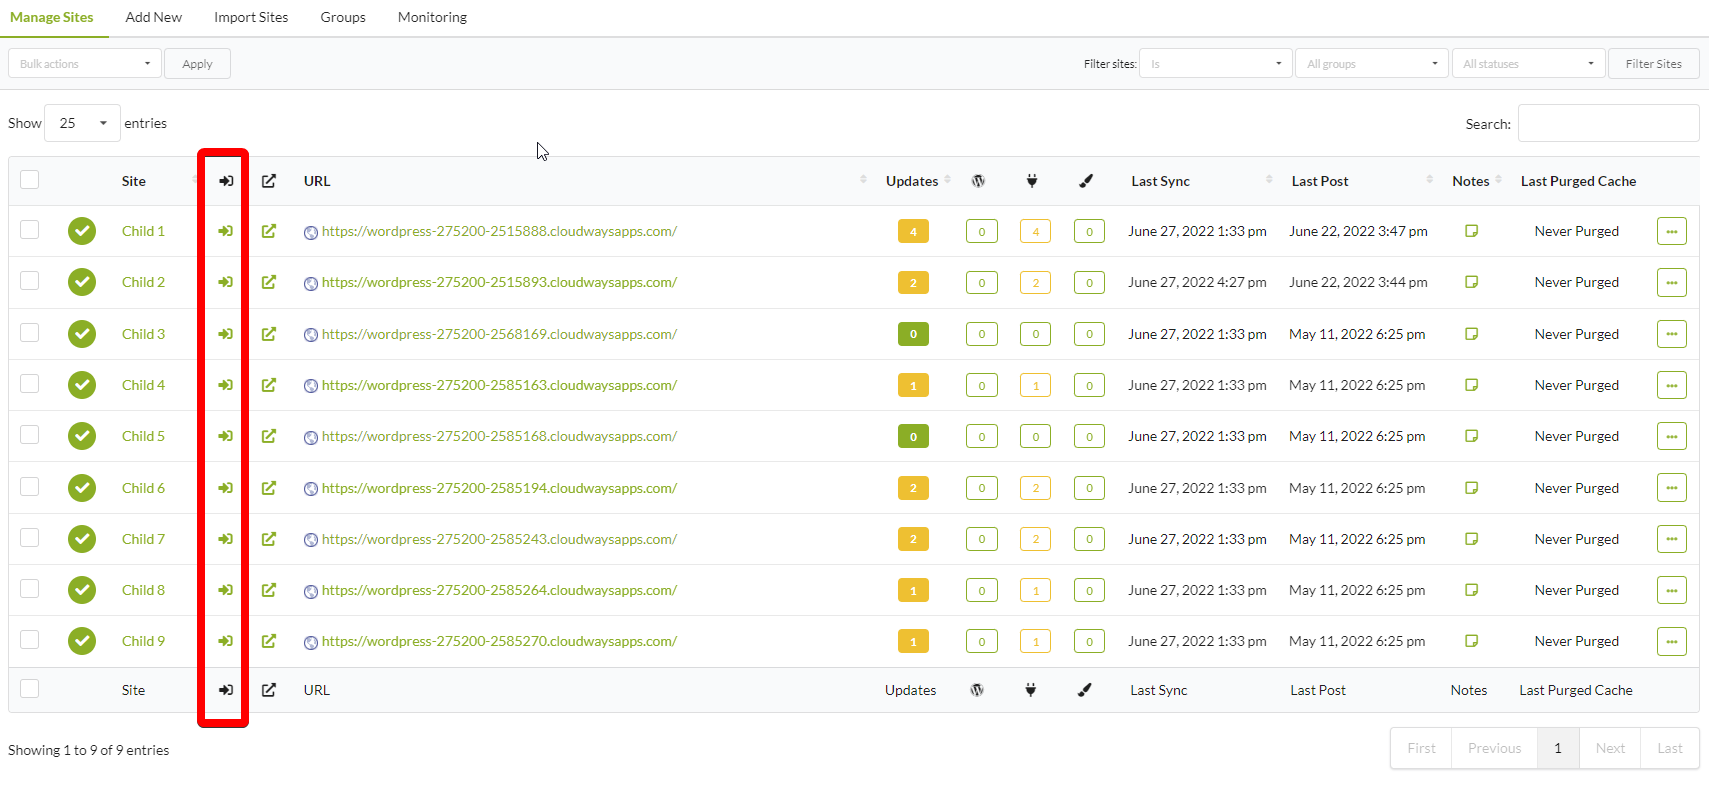Go to the Last page
The height and width of the screenshot is (789, 1709).
coord(1670,748)
